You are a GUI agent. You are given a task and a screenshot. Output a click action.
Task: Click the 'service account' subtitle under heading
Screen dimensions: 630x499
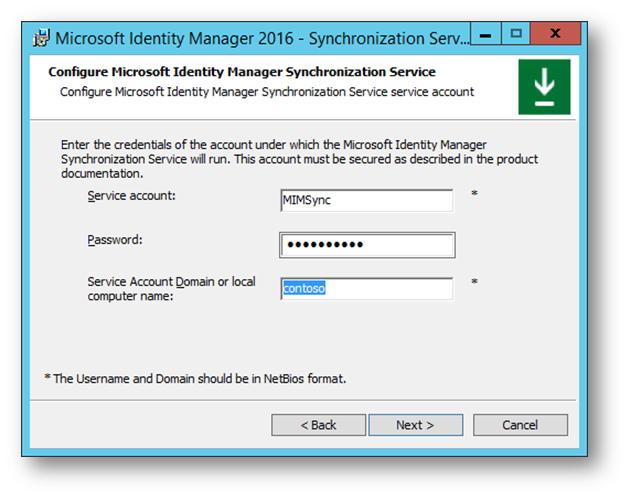point(267,92)
